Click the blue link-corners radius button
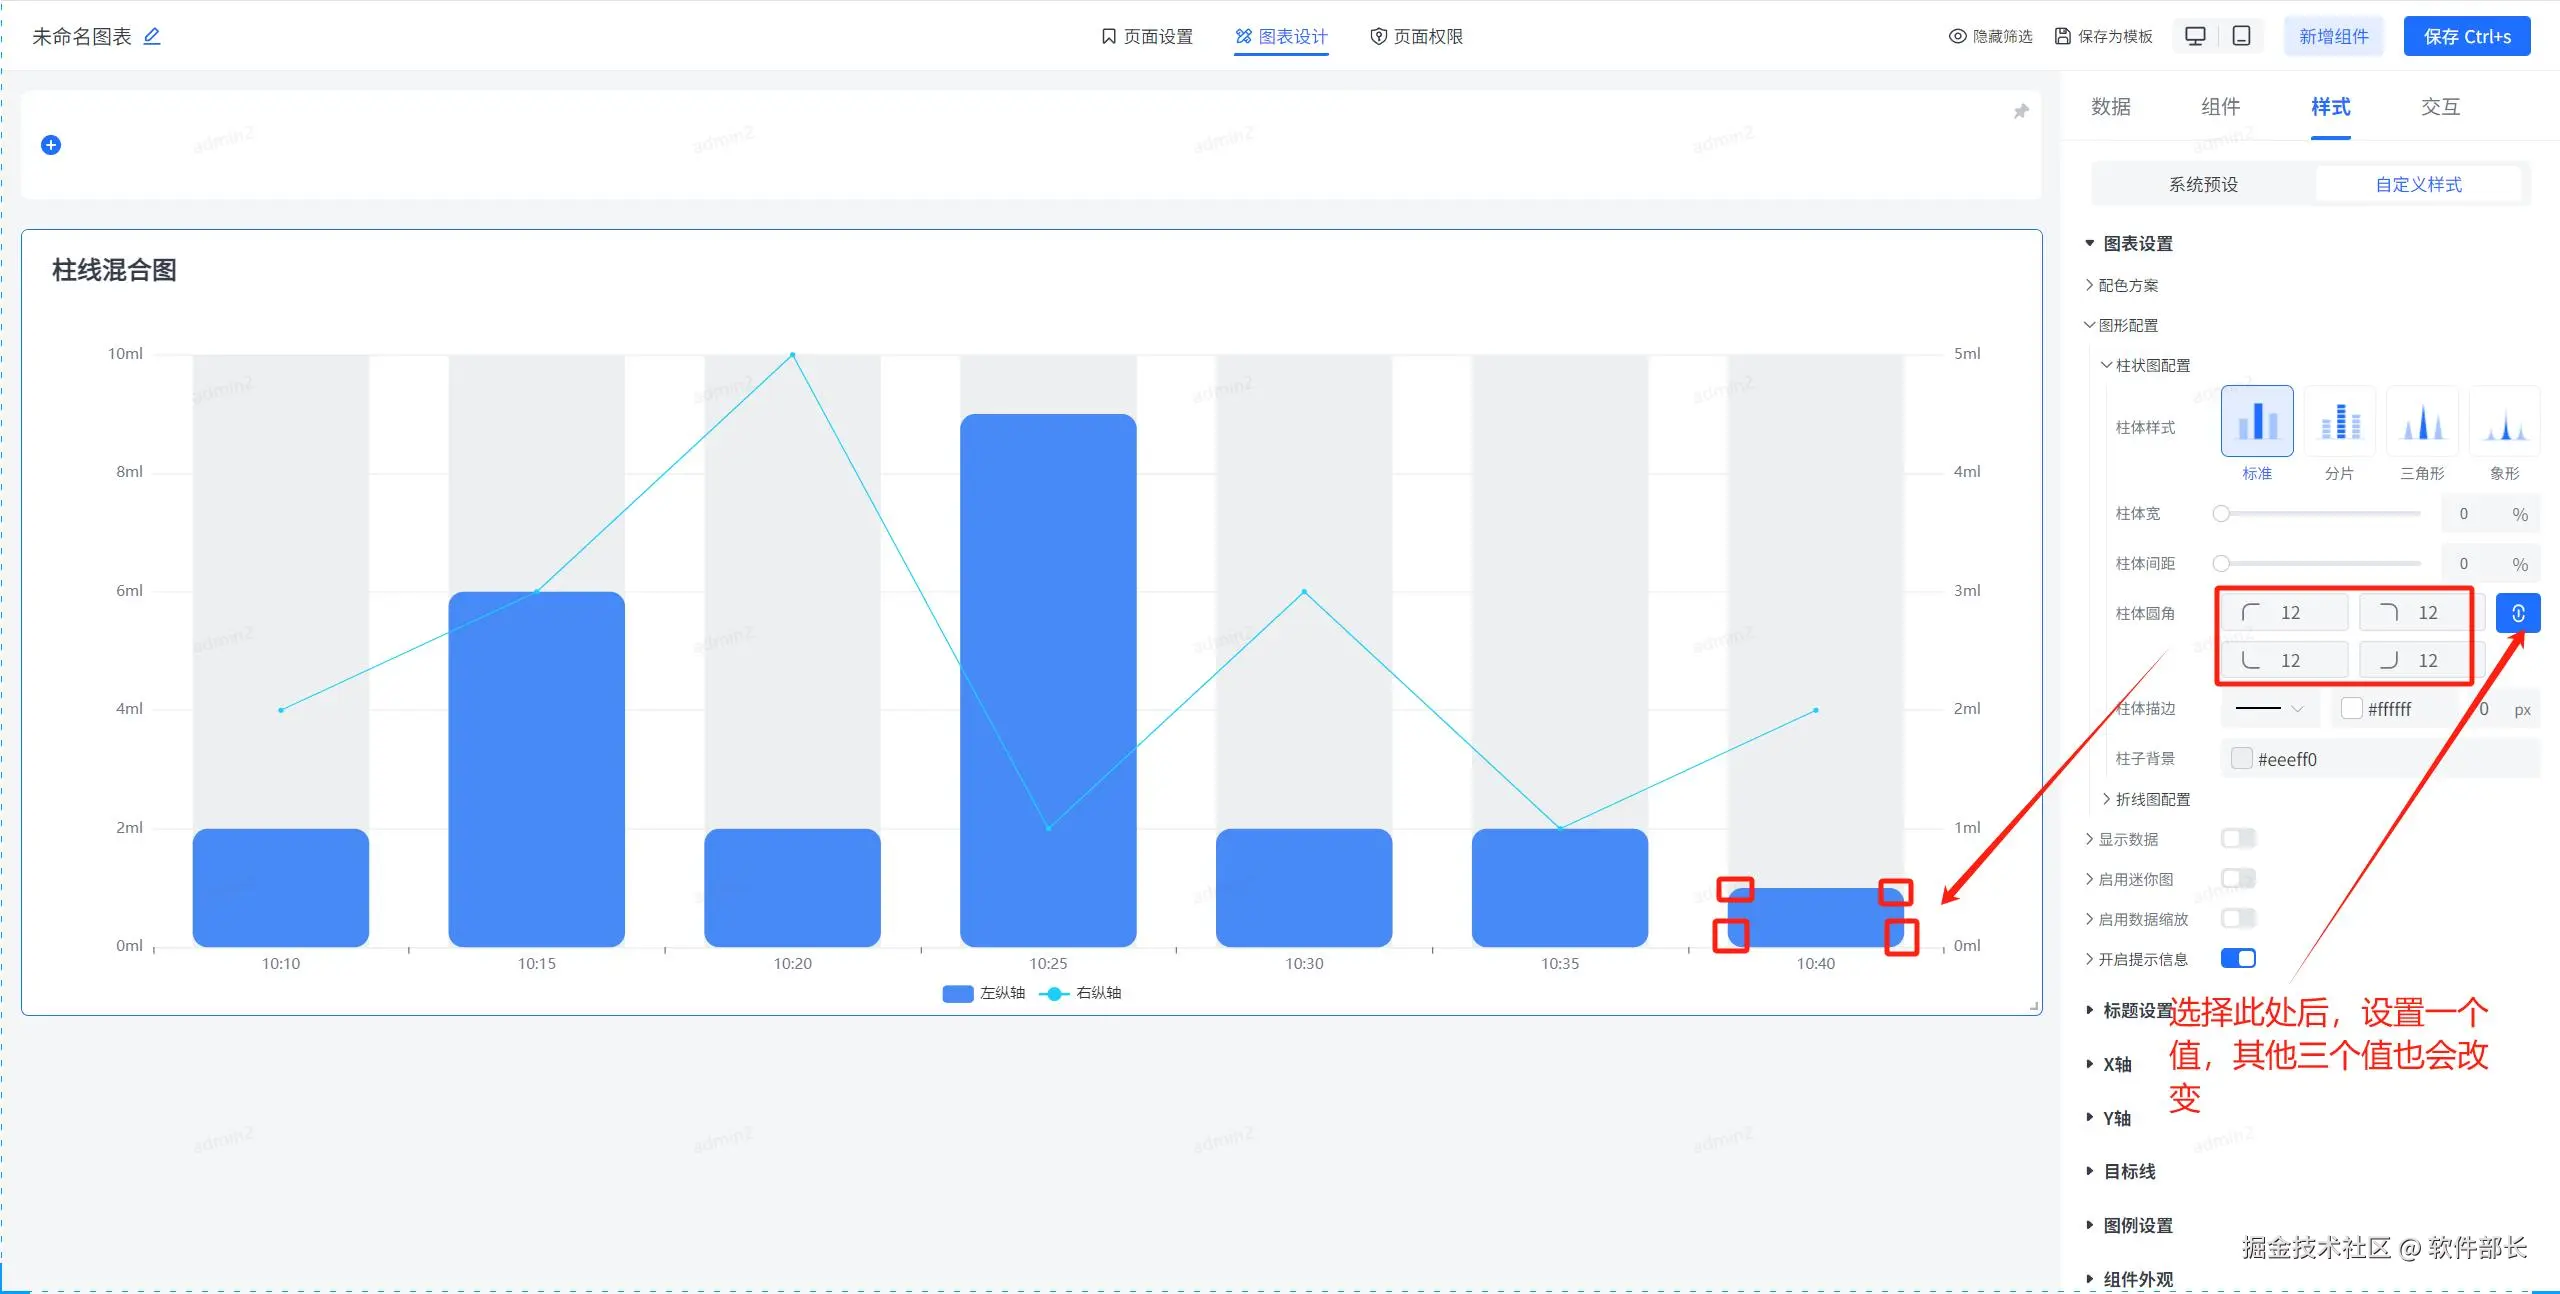2560x1294 pixels. point(2517,613)
